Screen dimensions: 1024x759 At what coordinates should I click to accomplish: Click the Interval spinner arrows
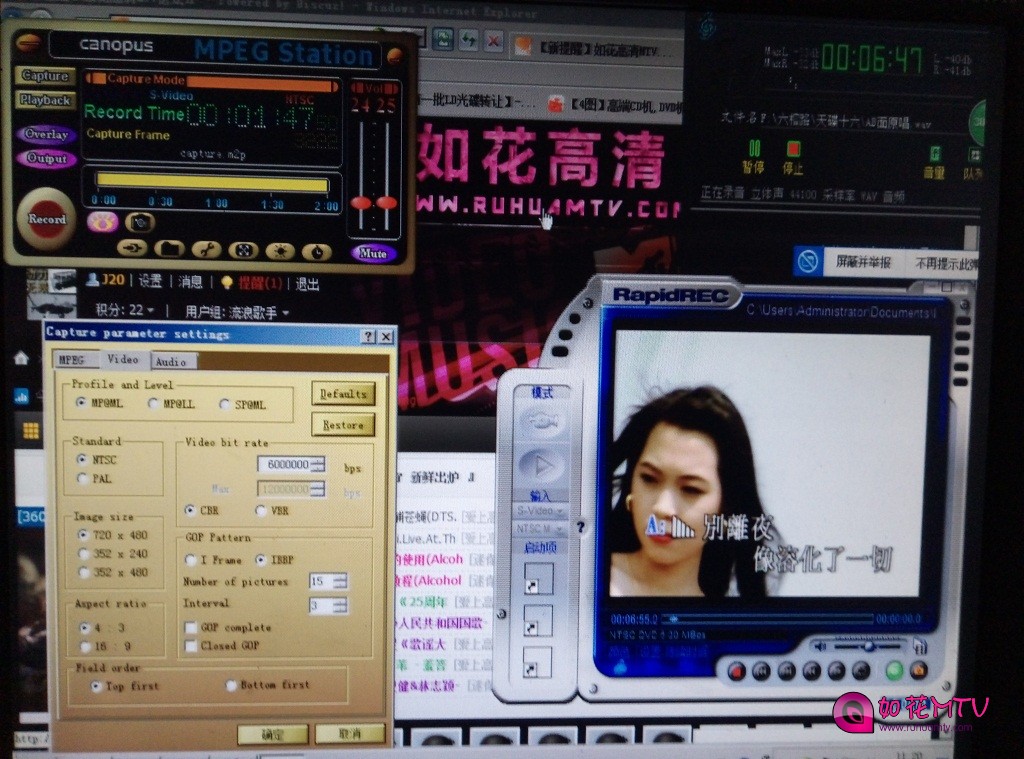(340, 606)
